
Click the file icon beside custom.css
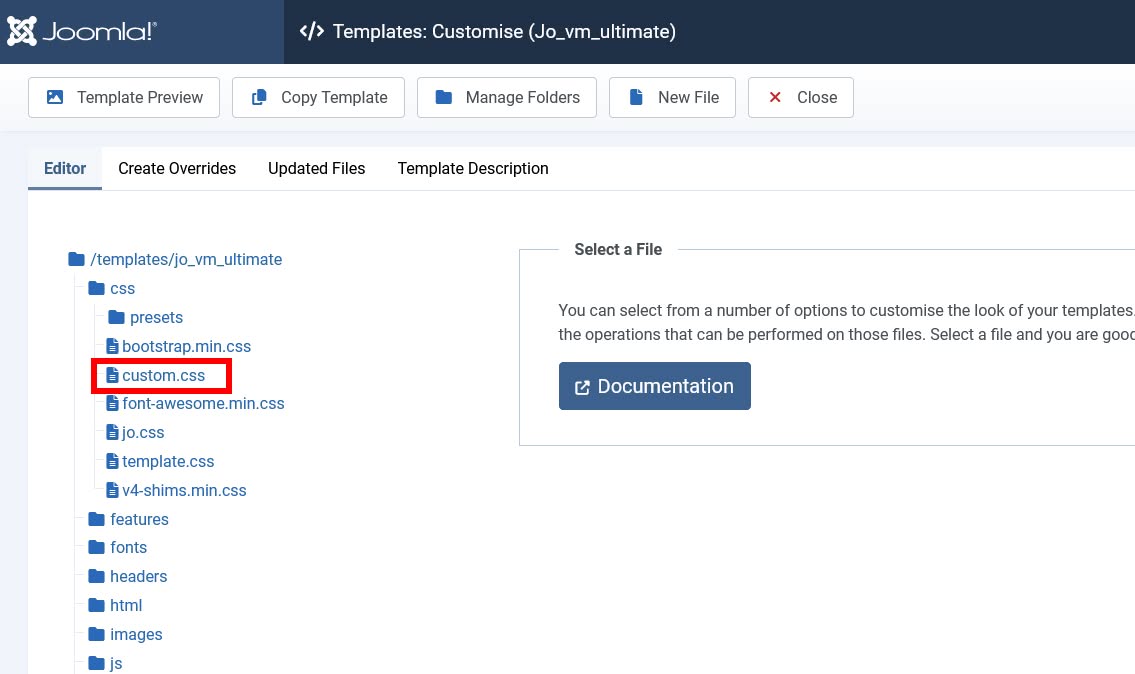pyautogui.click(x=113, y=375)
